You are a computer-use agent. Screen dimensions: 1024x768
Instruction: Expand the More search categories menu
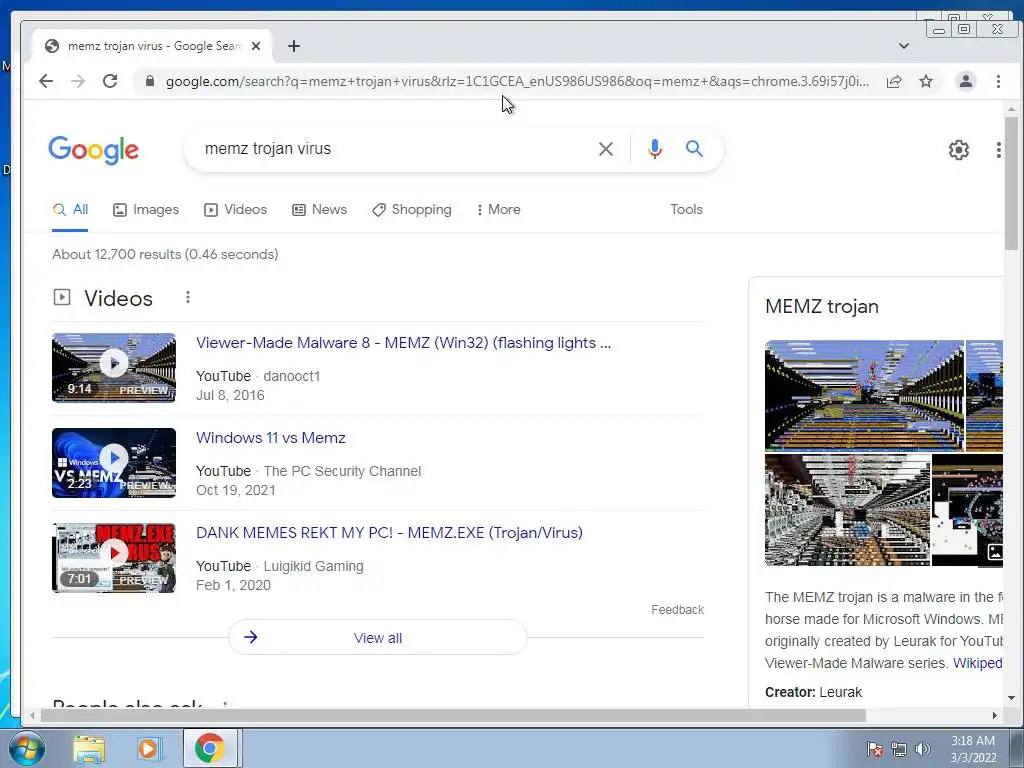pyautogui.click(x=498, y=210)
